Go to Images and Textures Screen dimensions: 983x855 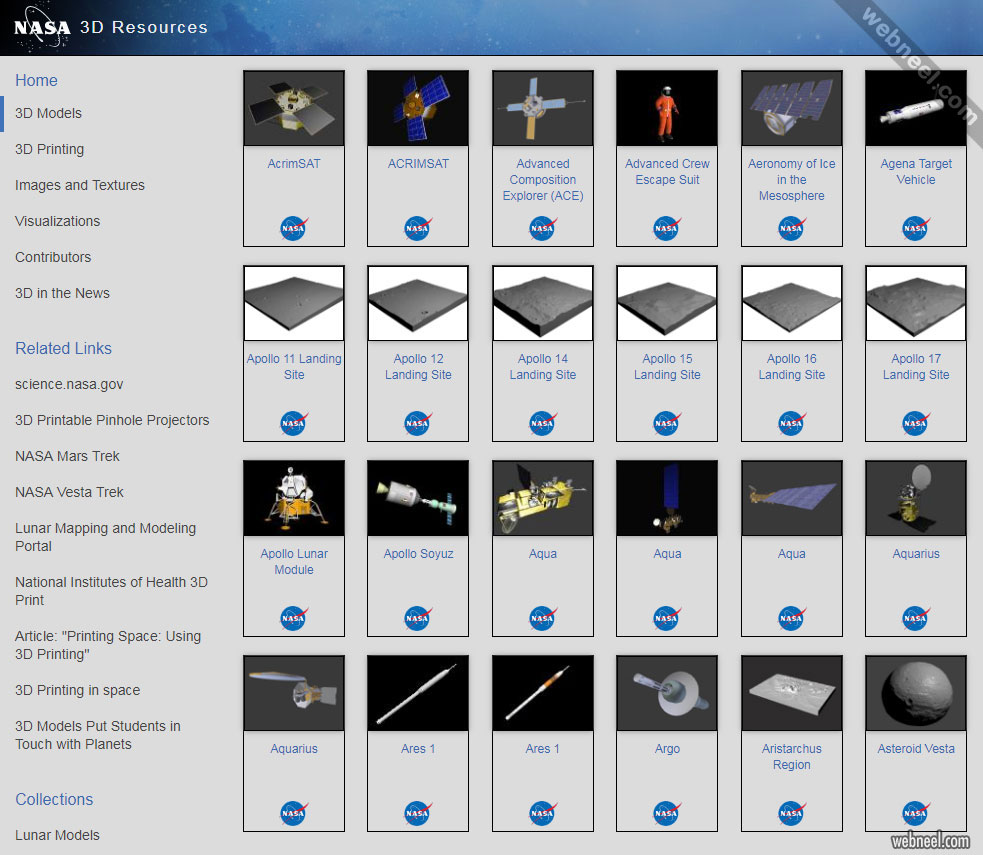(x=80, y=186)
